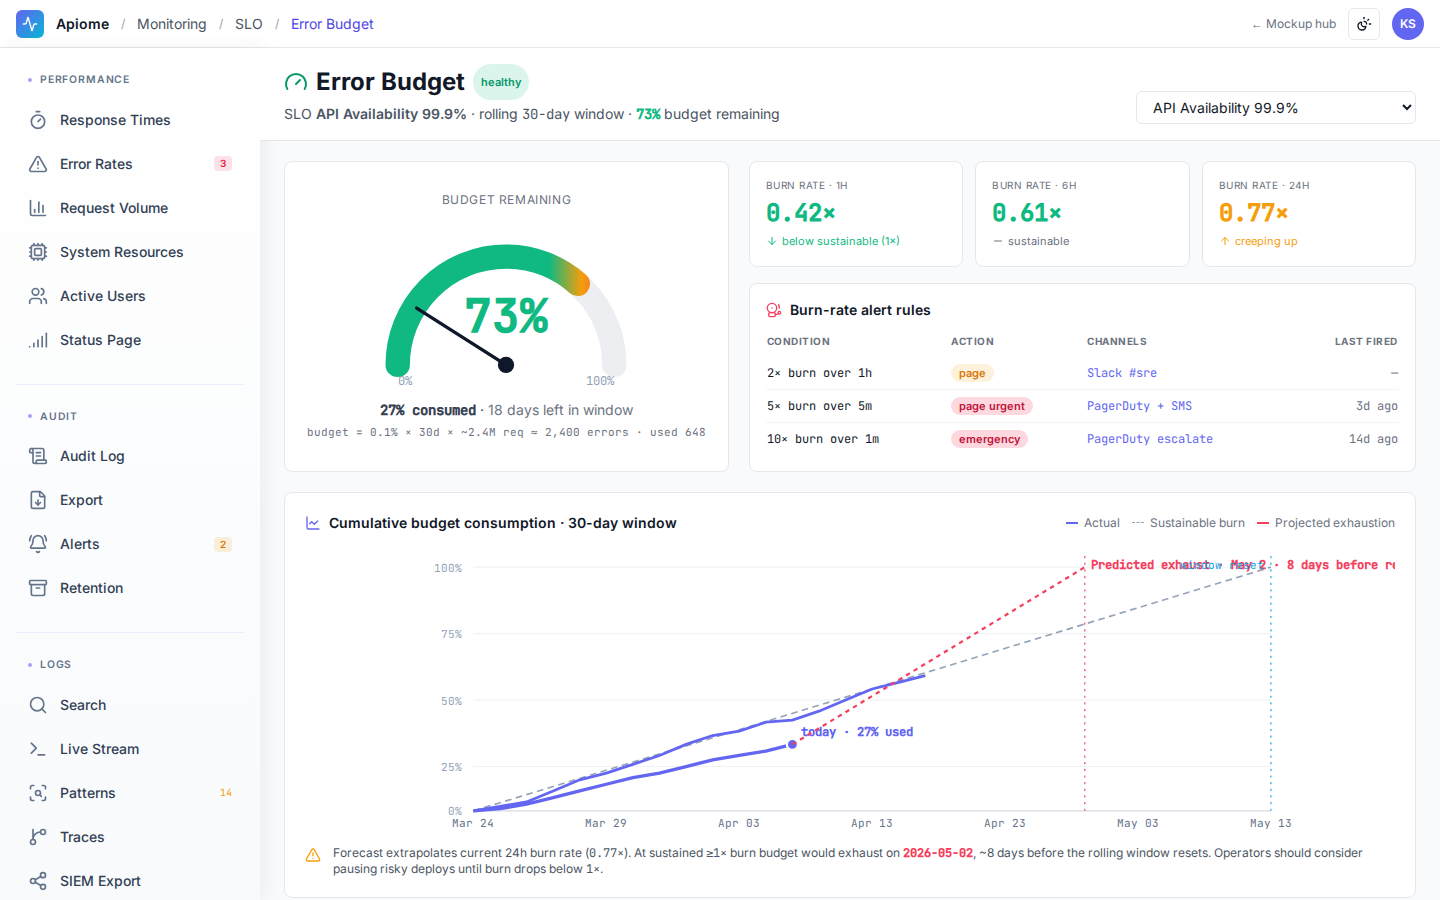Viewport: 1440px width, 900px height.
Task: Click the Alerts bell icon
Action: pyautogui.click(x=38, y=544)
